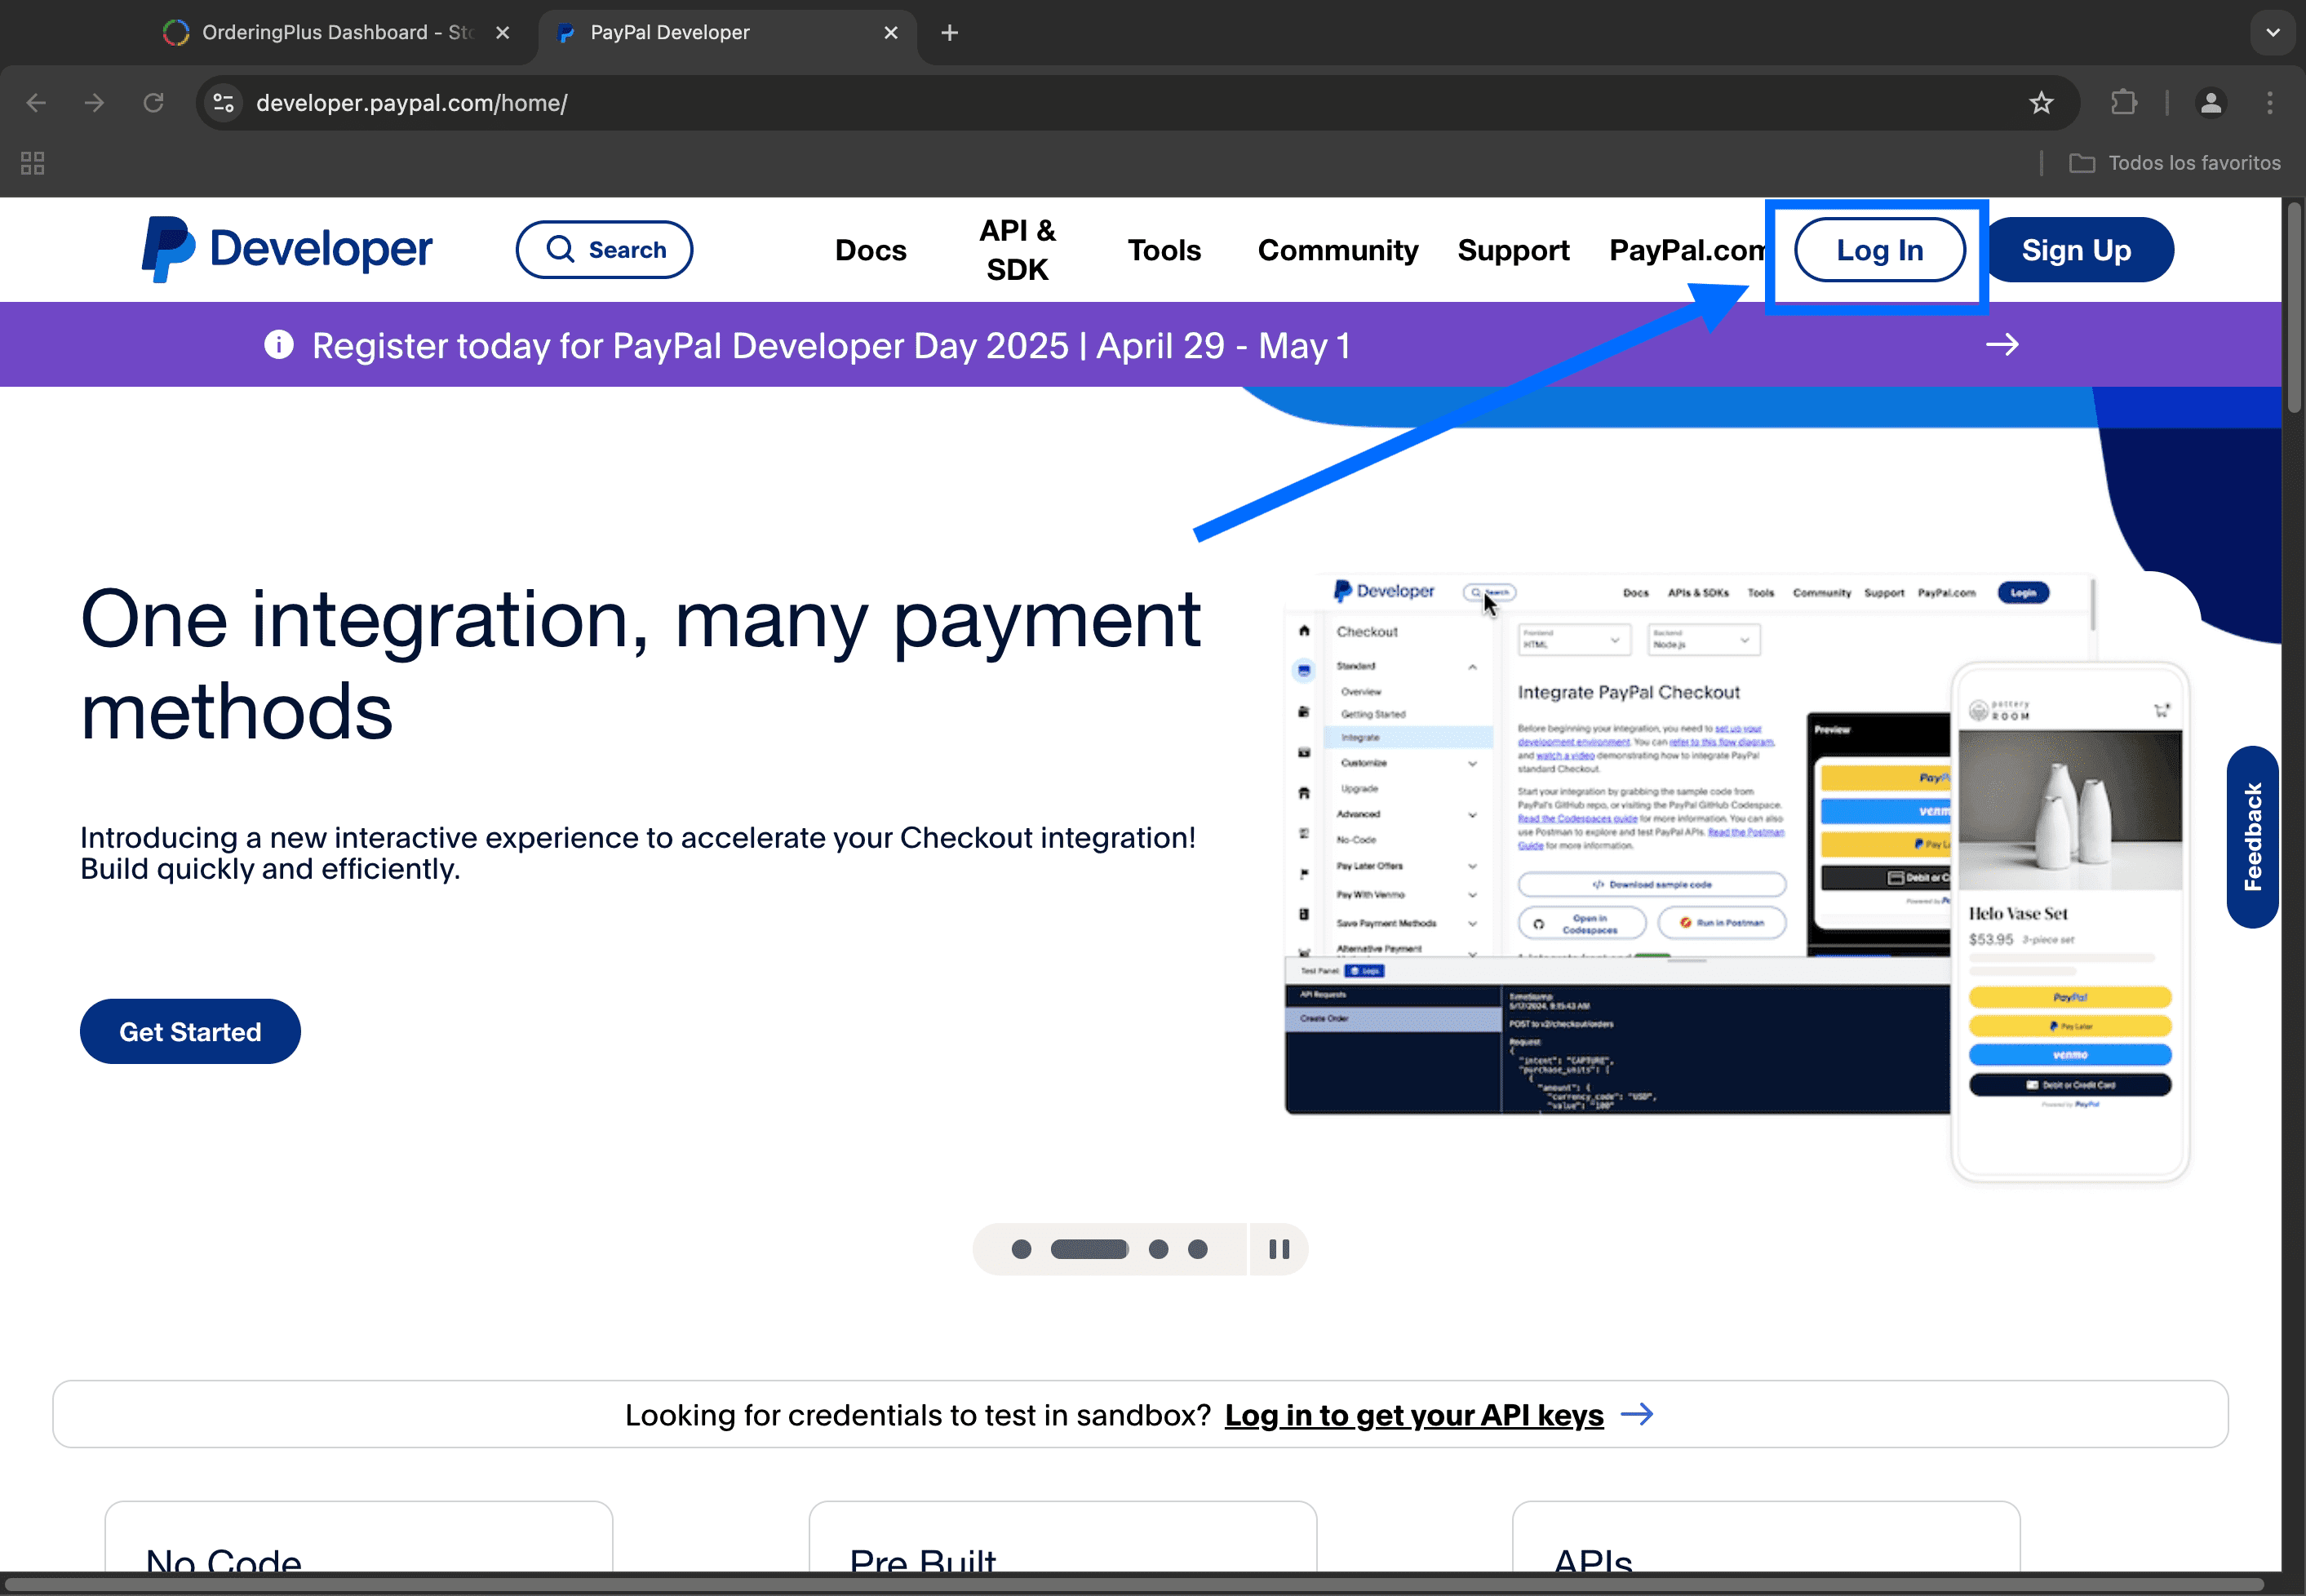This screenshot has height=1596, width=2306.
Task: Open Log in to get your API keys link
Action: pos(1413,1415)
